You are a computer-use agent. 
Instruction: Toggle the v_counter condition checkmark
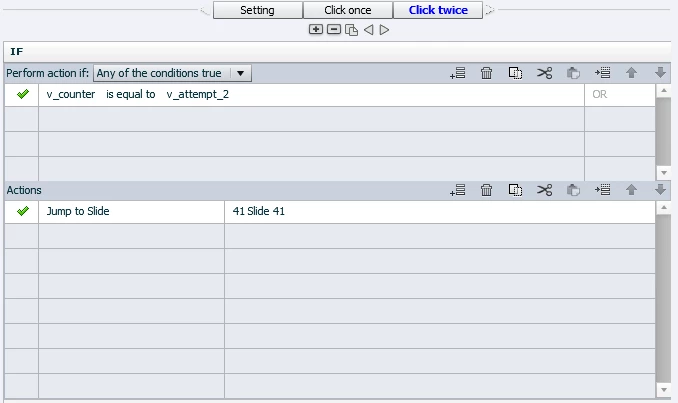[x=22, y=94]
